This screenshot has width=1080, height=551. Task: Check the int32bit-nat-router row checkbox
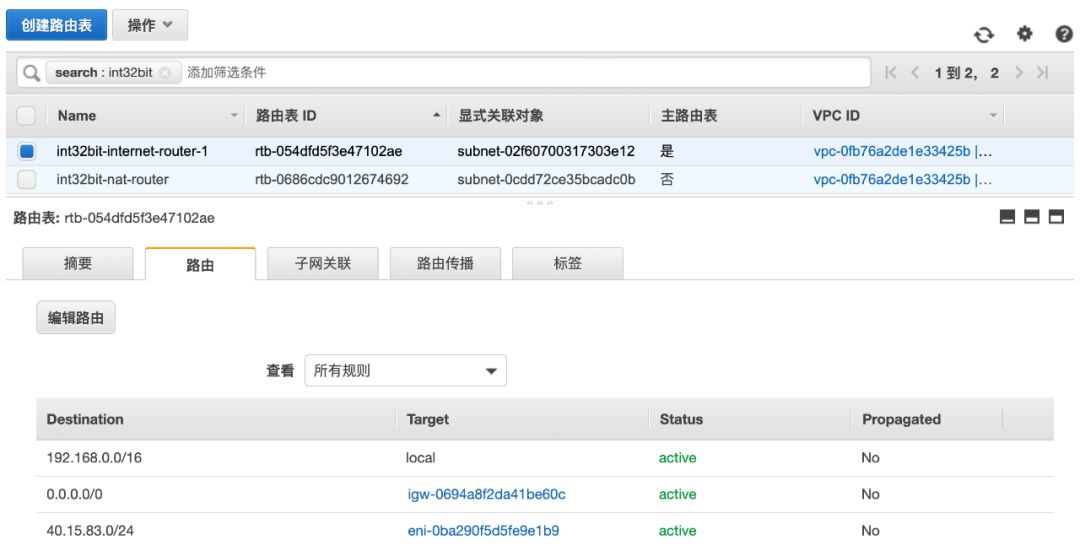coord(26,180)
